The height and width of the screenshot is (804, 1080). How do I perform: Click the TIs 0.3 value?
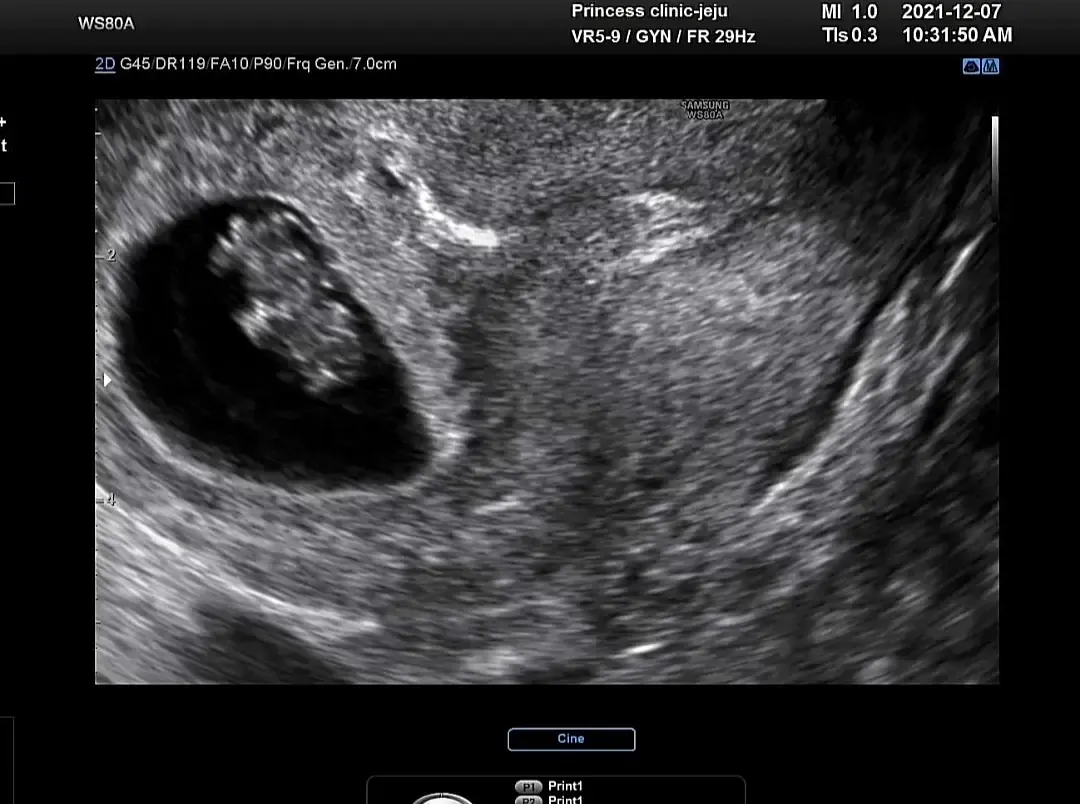click(849, 35)
